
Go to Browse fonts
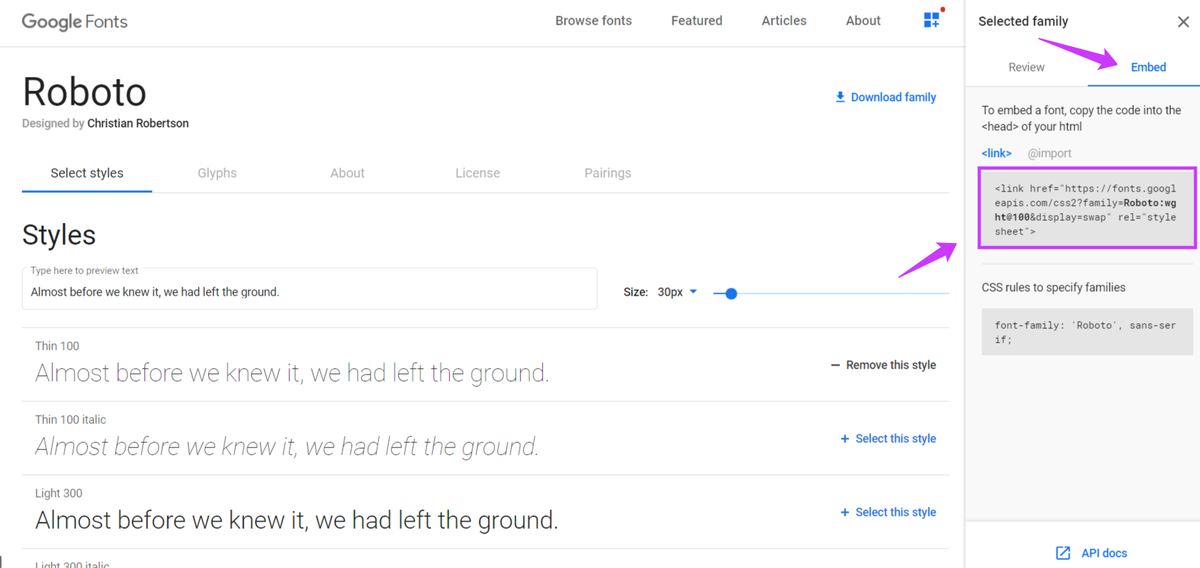click(594, 20)
